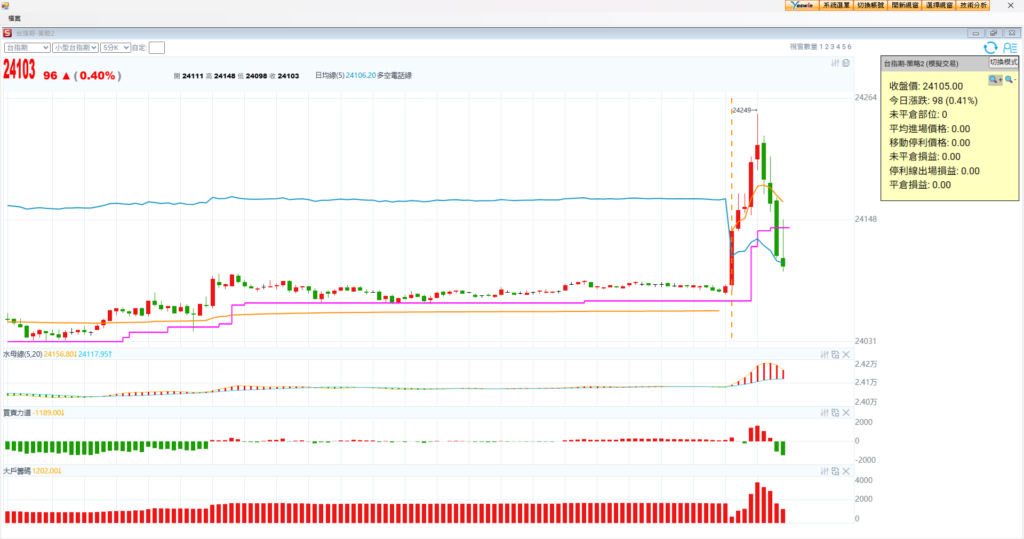Close the 買賣力道 indicator panel
Screen dimensions: 1024x539
(846, 412)
